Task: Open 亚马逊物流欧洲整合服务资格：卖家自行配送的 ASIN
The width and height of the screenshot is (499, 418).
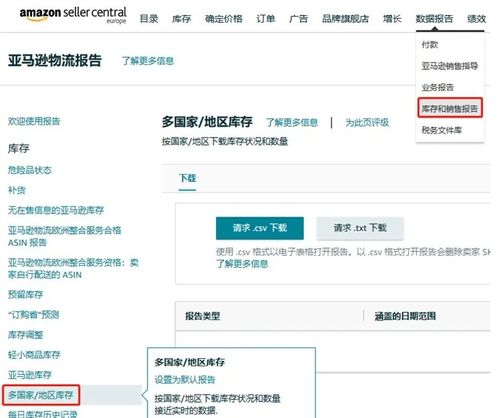Action: pos(73,268)
